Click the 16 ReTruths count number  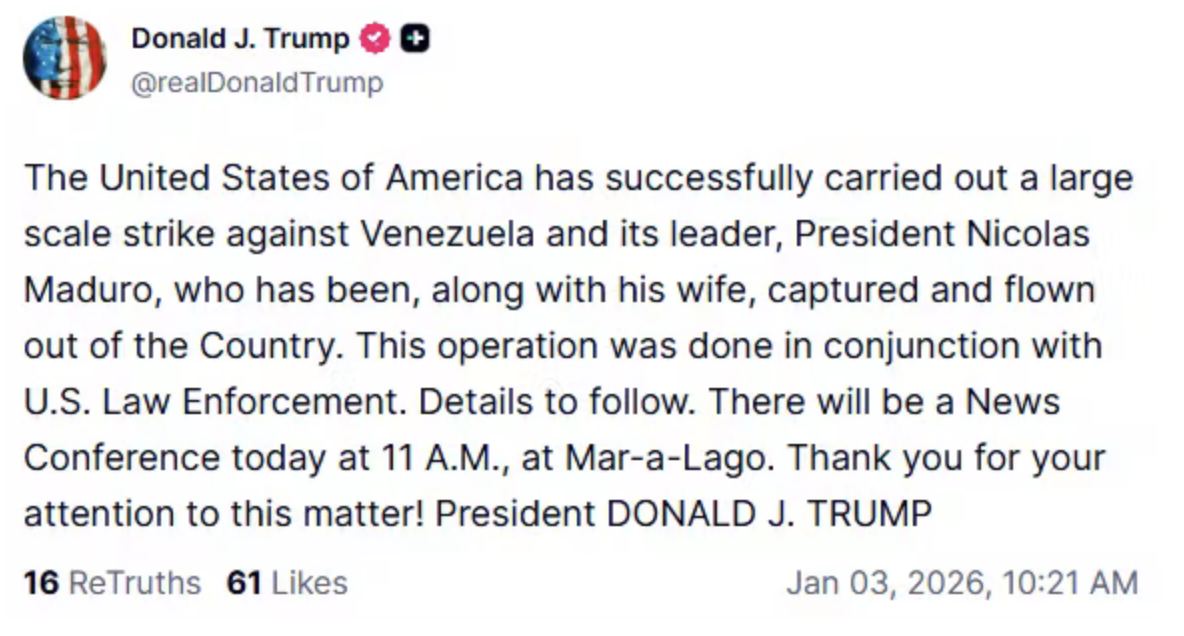pyautogui.click(x=40, y=583)
